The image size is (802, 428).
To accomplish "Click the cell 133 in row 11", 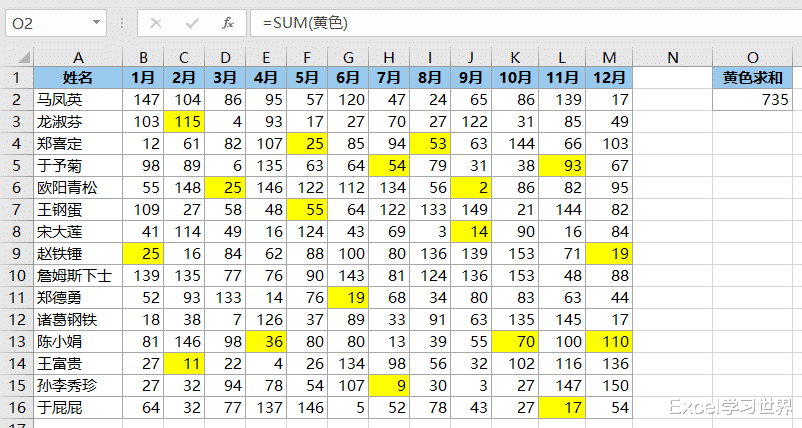I will click(225, 298).
